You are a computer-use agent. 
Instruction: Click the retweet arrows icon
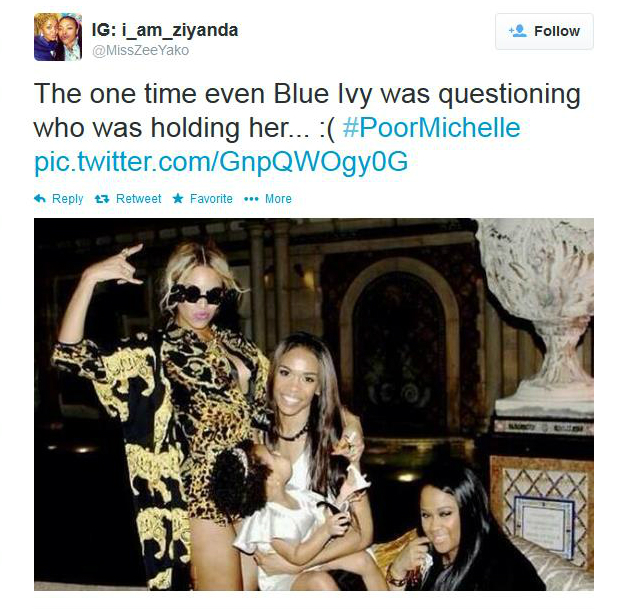[x=102, y=199]
